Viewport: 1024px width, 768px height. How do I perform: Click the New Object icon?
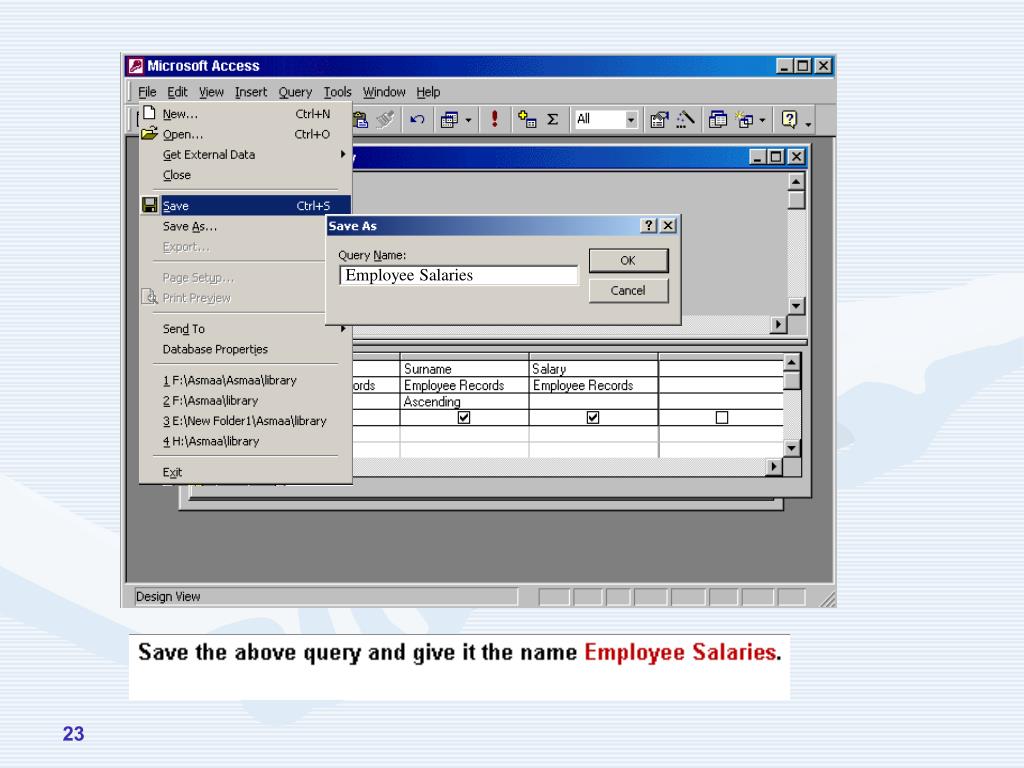coord(744,120)
